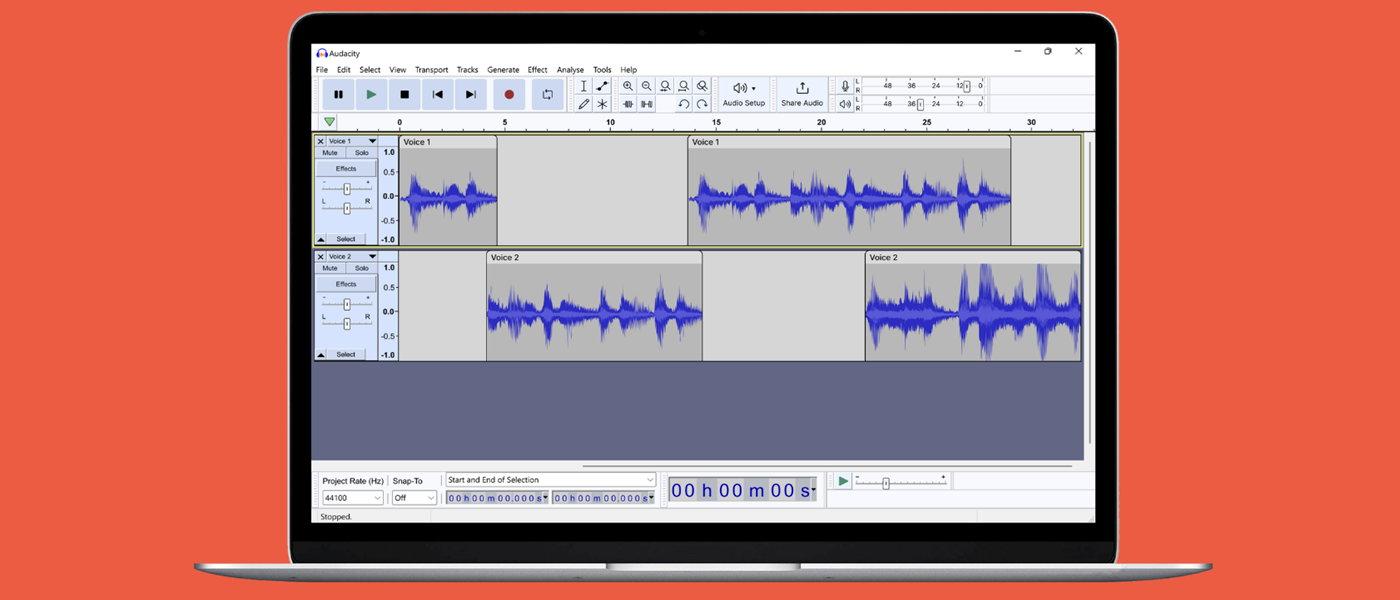Click the Silence audio selection icon
This screenshot has height=600, width=1400.
(646, 104)
